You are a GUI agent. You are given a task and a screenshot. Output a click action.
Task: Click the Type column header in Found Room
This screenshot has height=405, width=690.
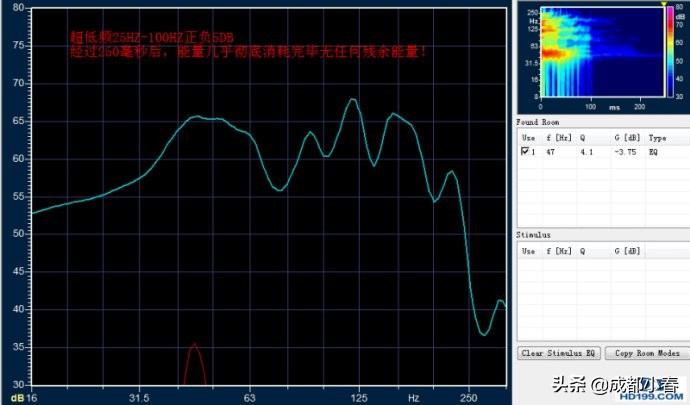657,137
